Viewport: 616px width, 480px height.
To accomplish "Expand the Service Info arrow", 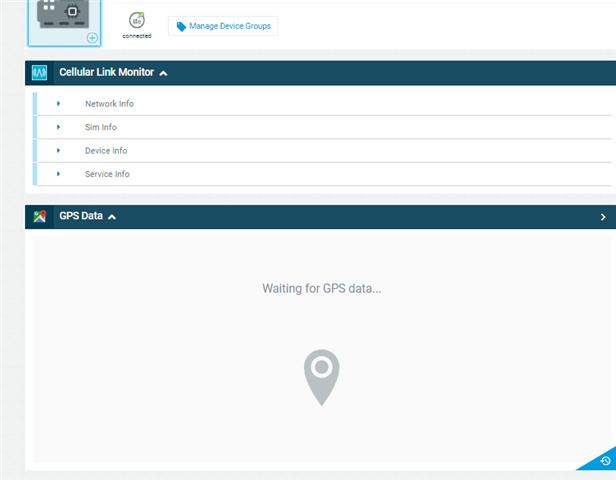I will (58, 174).
